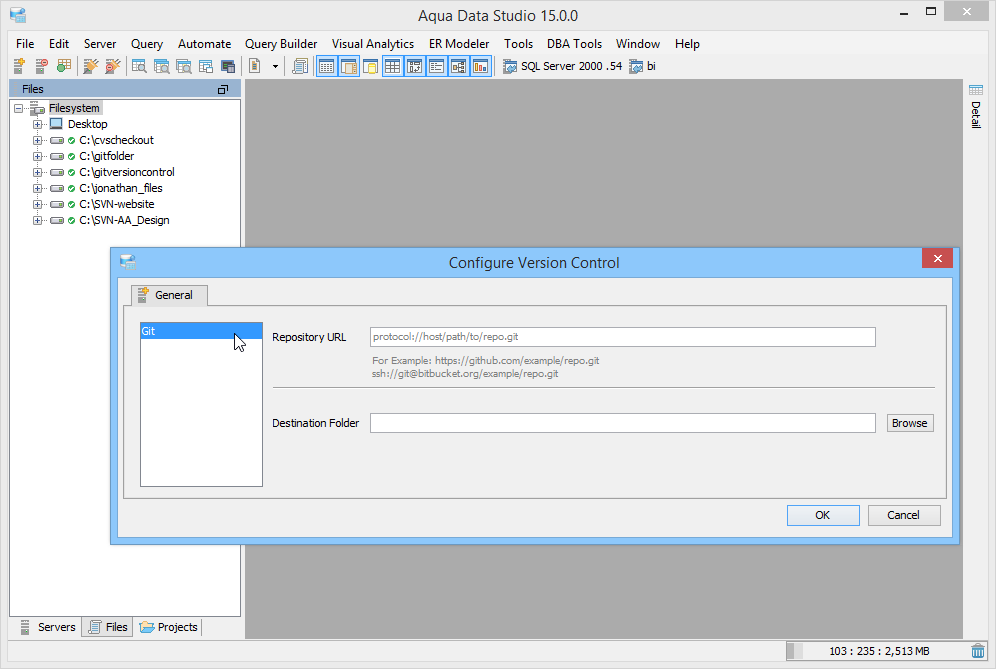This screenshot has height=669, width=996.
Task: Select C:\gitversioncontrol in file tree
Action: (126, 172)
